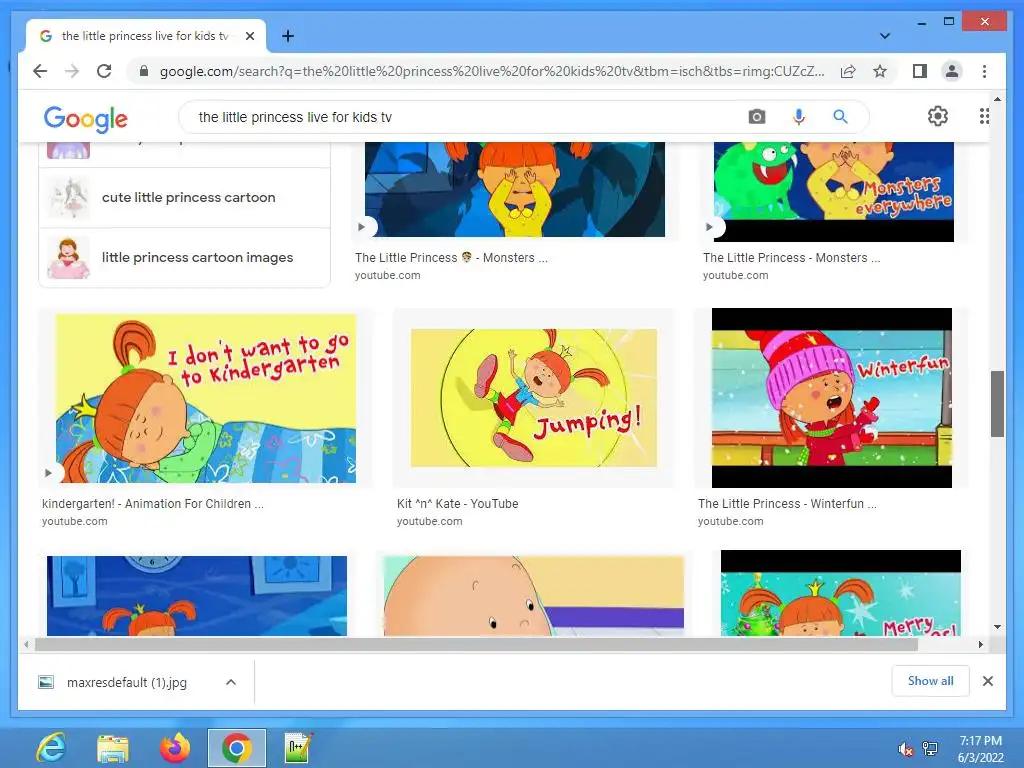Open the 'Merry' Christmas image thumbnail
Viewport: 1024px width, 768px height.
tap(840, 593)
